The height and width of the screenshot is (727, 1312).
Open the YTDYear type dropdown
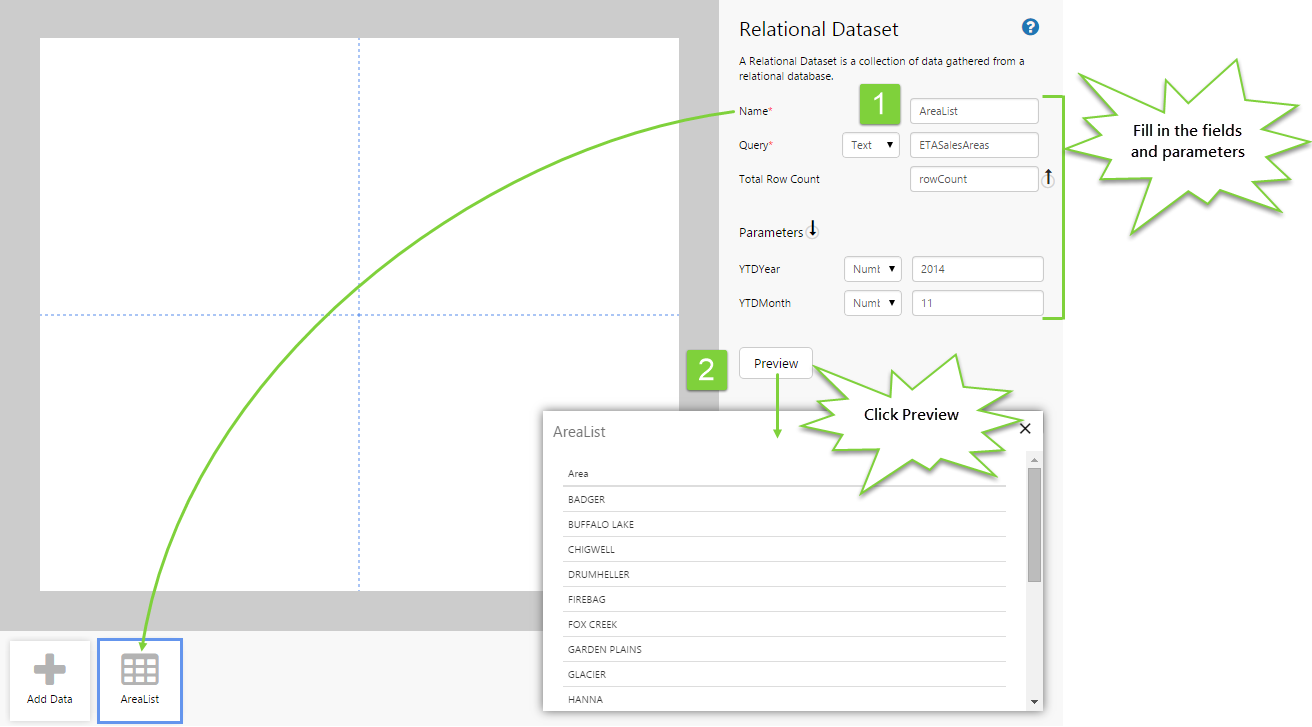tap(873, 269)
